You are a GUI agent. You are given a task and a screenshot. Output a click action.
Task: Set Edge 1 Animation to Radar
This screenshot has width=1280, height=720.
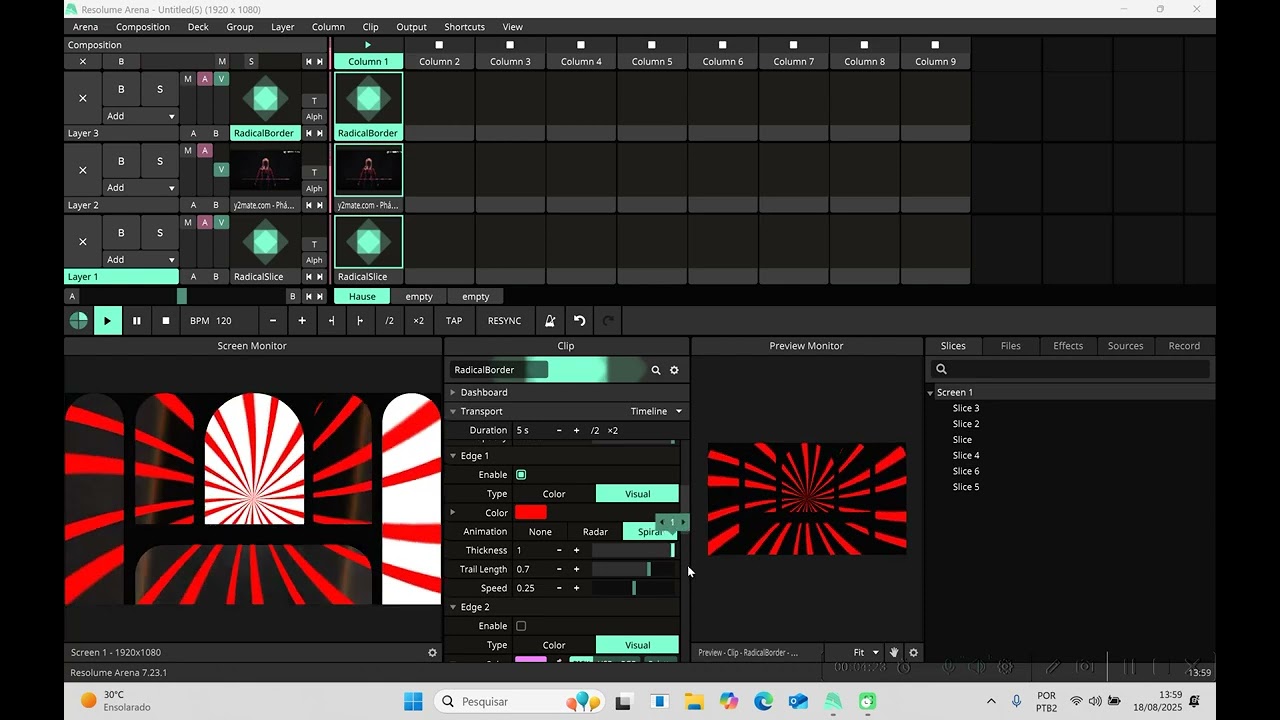coord(595,532)
